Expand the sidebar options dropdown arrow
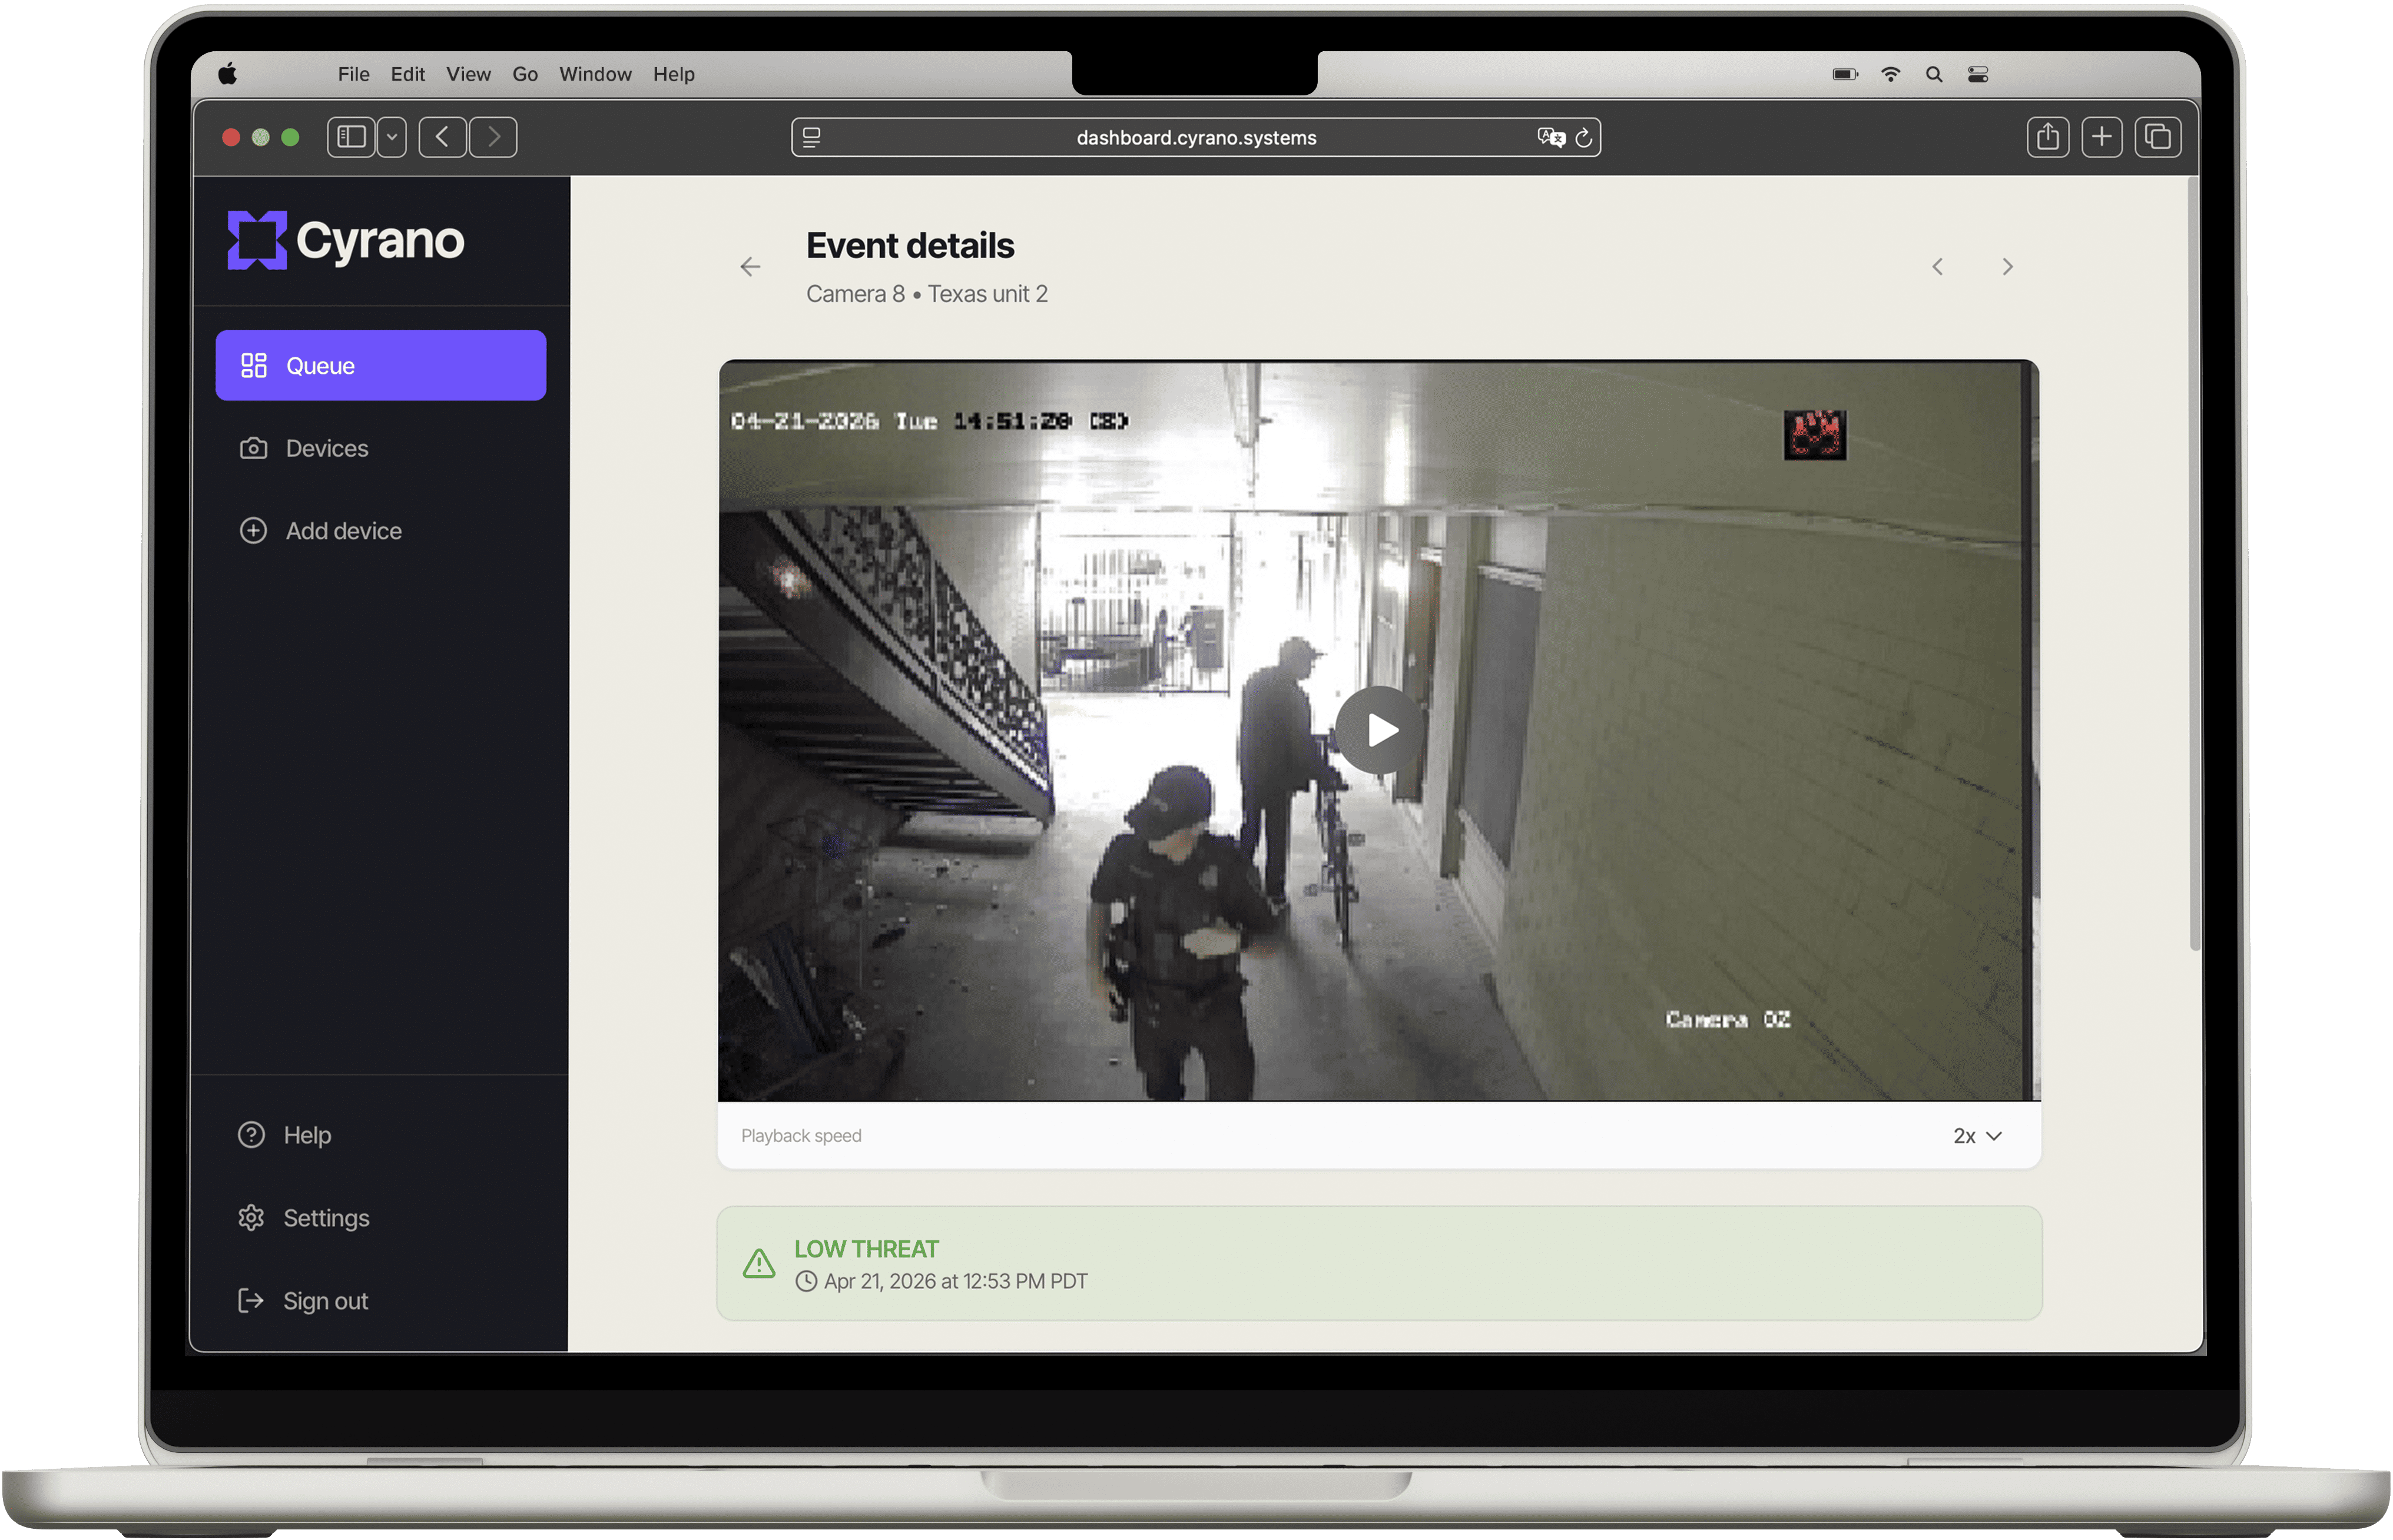This screenshot has height=1540, width=2393. pyautogui.click(x=392, y=137)
